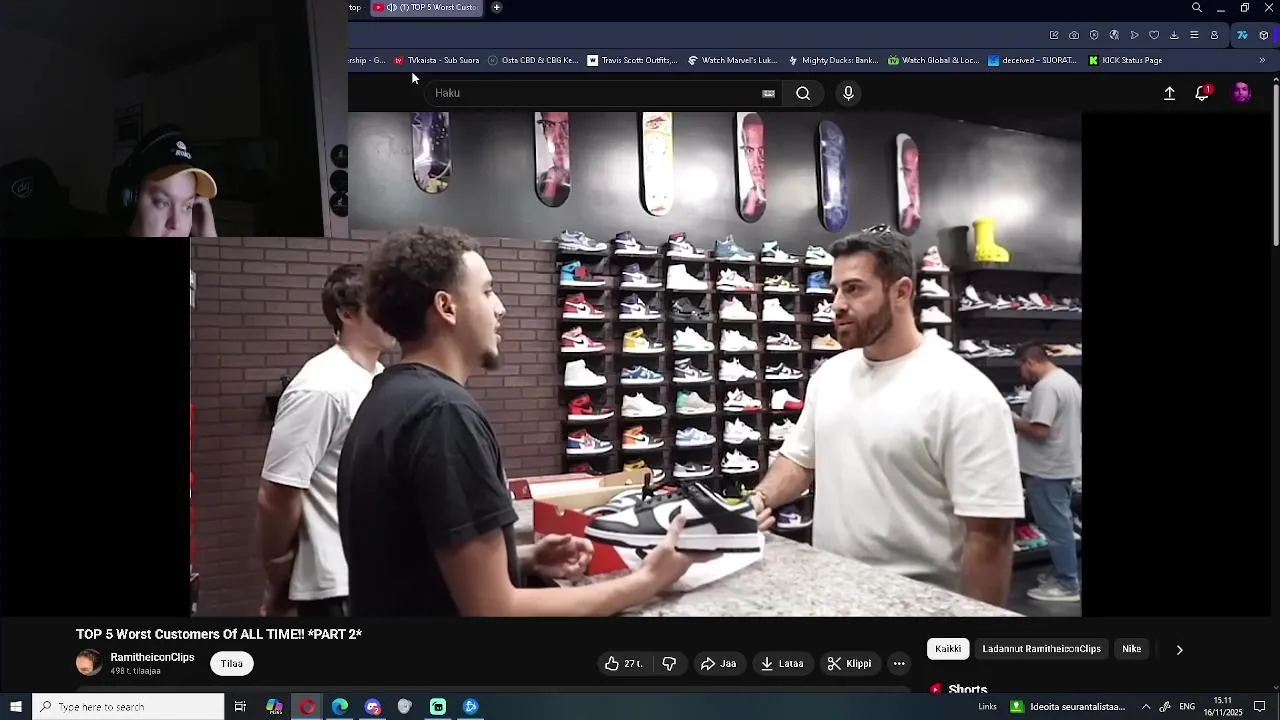Open the edit note icon in browser toolbar
The width and height of the screenshot is (1280, 720).
coord(1054,35)
